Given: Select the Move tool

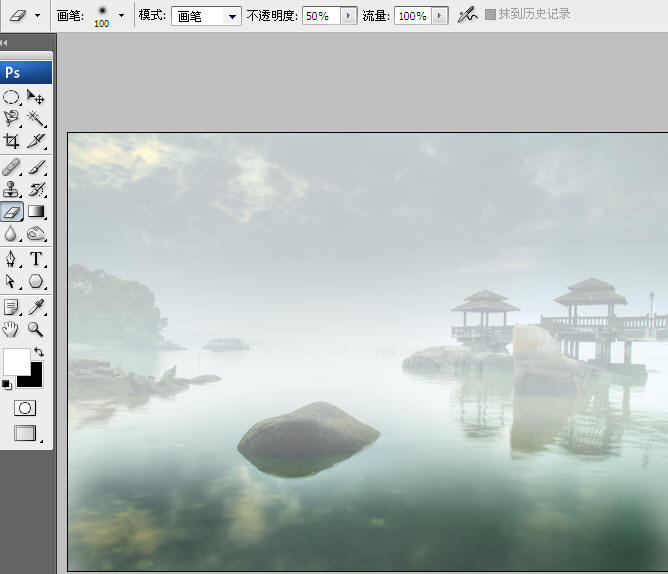Looking at the screenshot, I should tap(37, 97).
